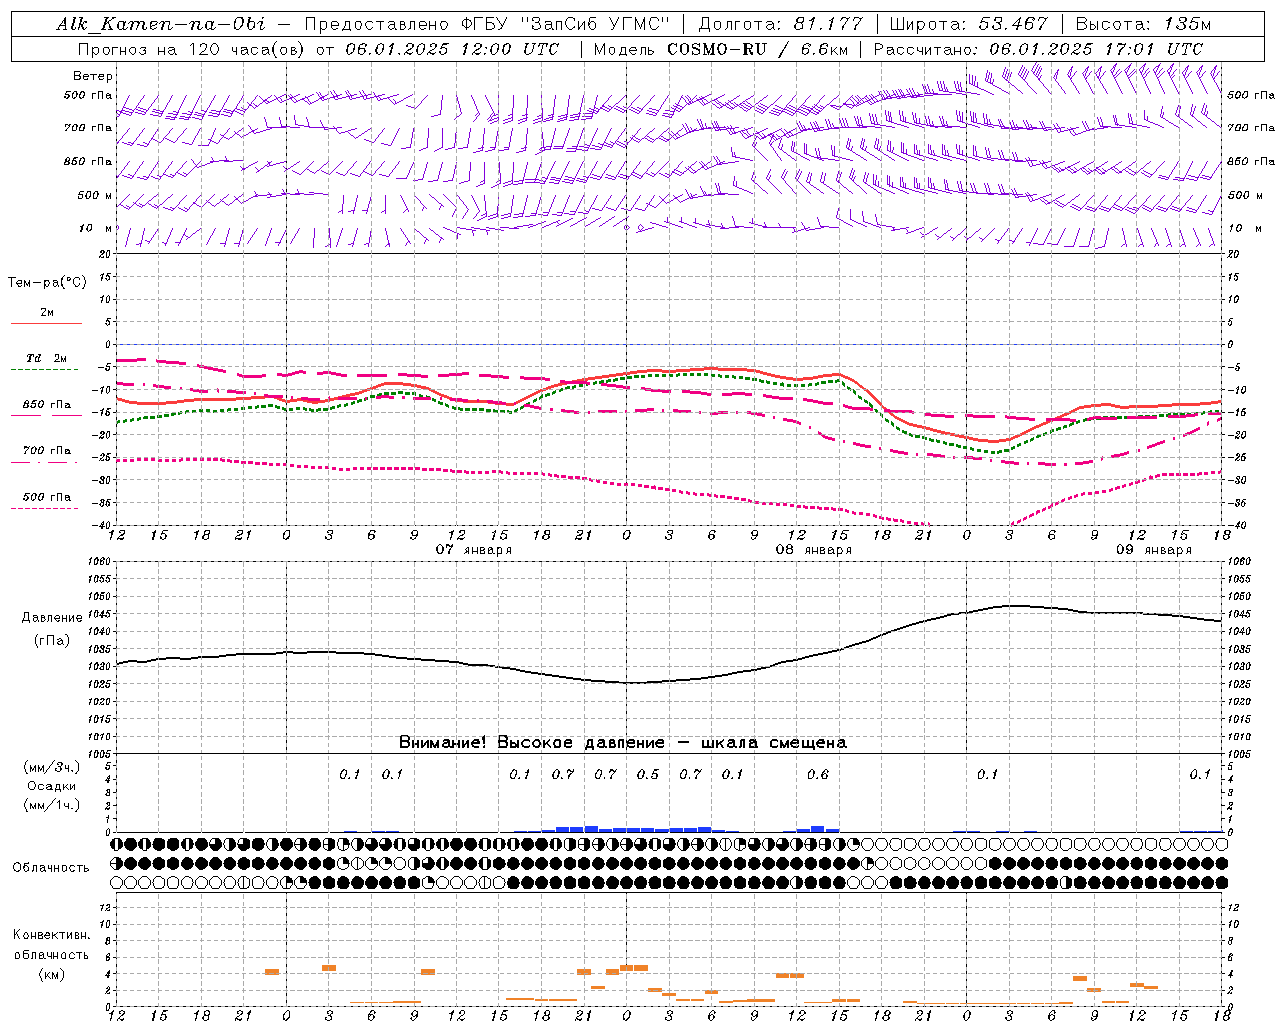Click the 'Конвективн.' convective cloud label
The width and height of the screenshot is (1280, 1024).
tap(52, 935)
